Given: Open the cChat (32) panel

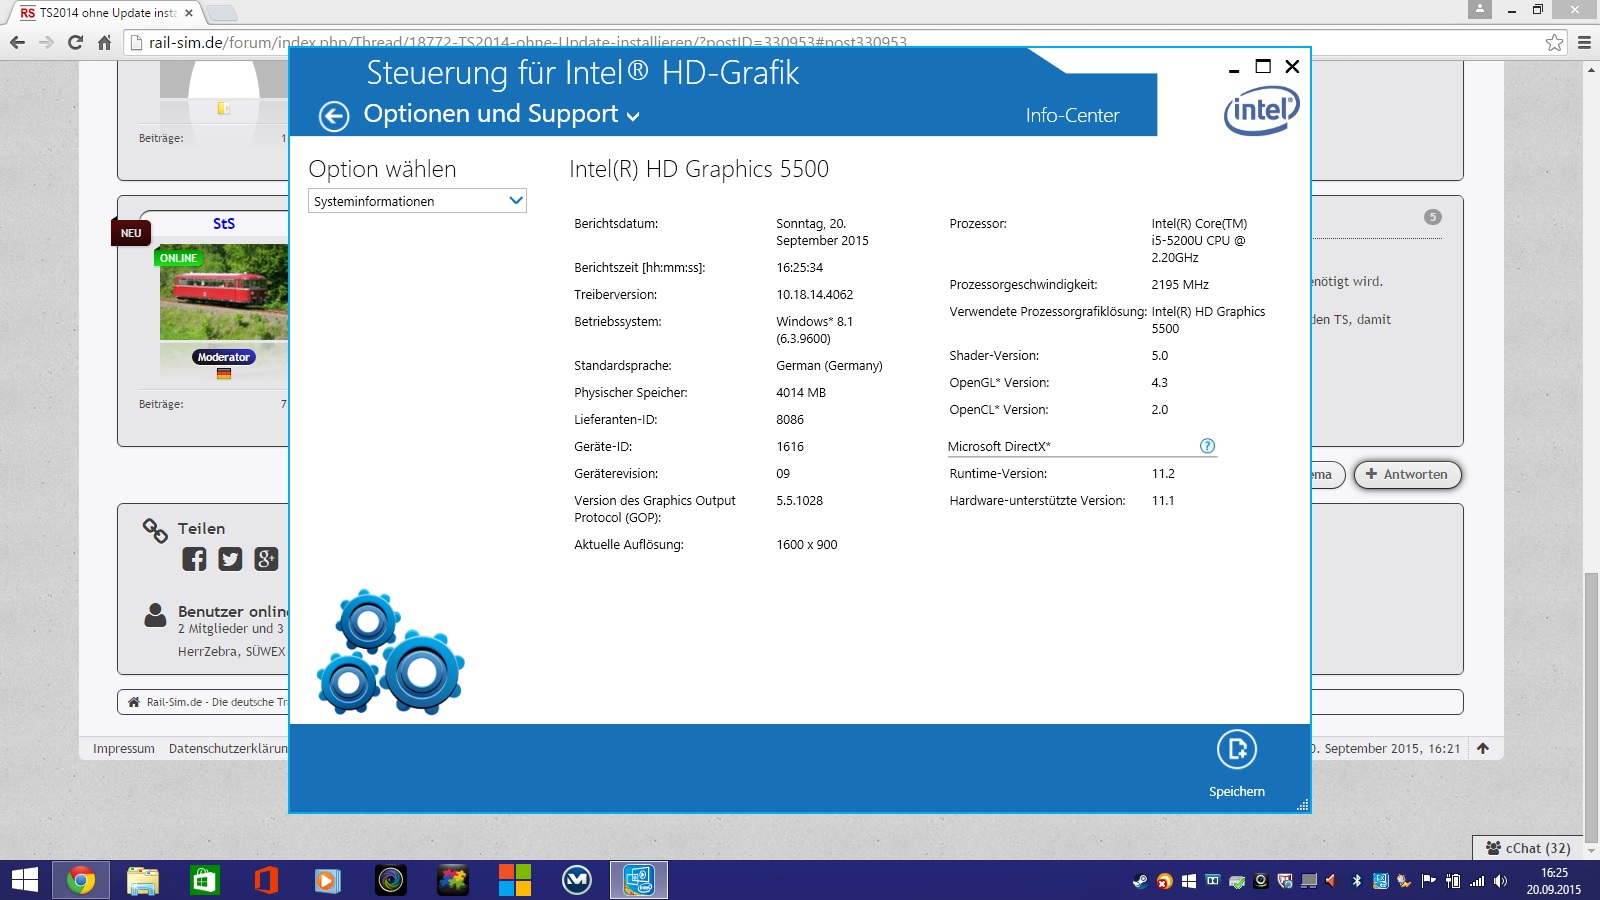Looking at the screenshot, I should point(1528,848).
